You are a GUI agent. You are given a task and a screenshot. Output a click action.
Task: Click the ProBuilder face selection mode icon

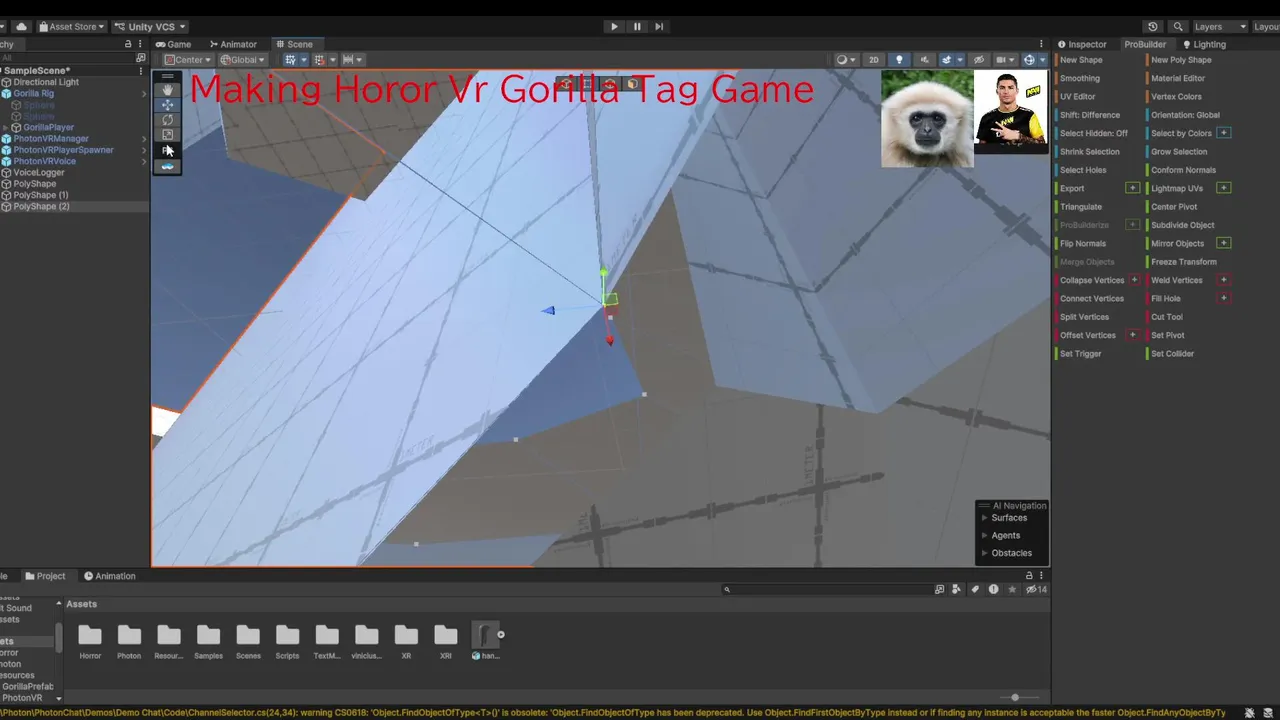(x=632, y=84)
